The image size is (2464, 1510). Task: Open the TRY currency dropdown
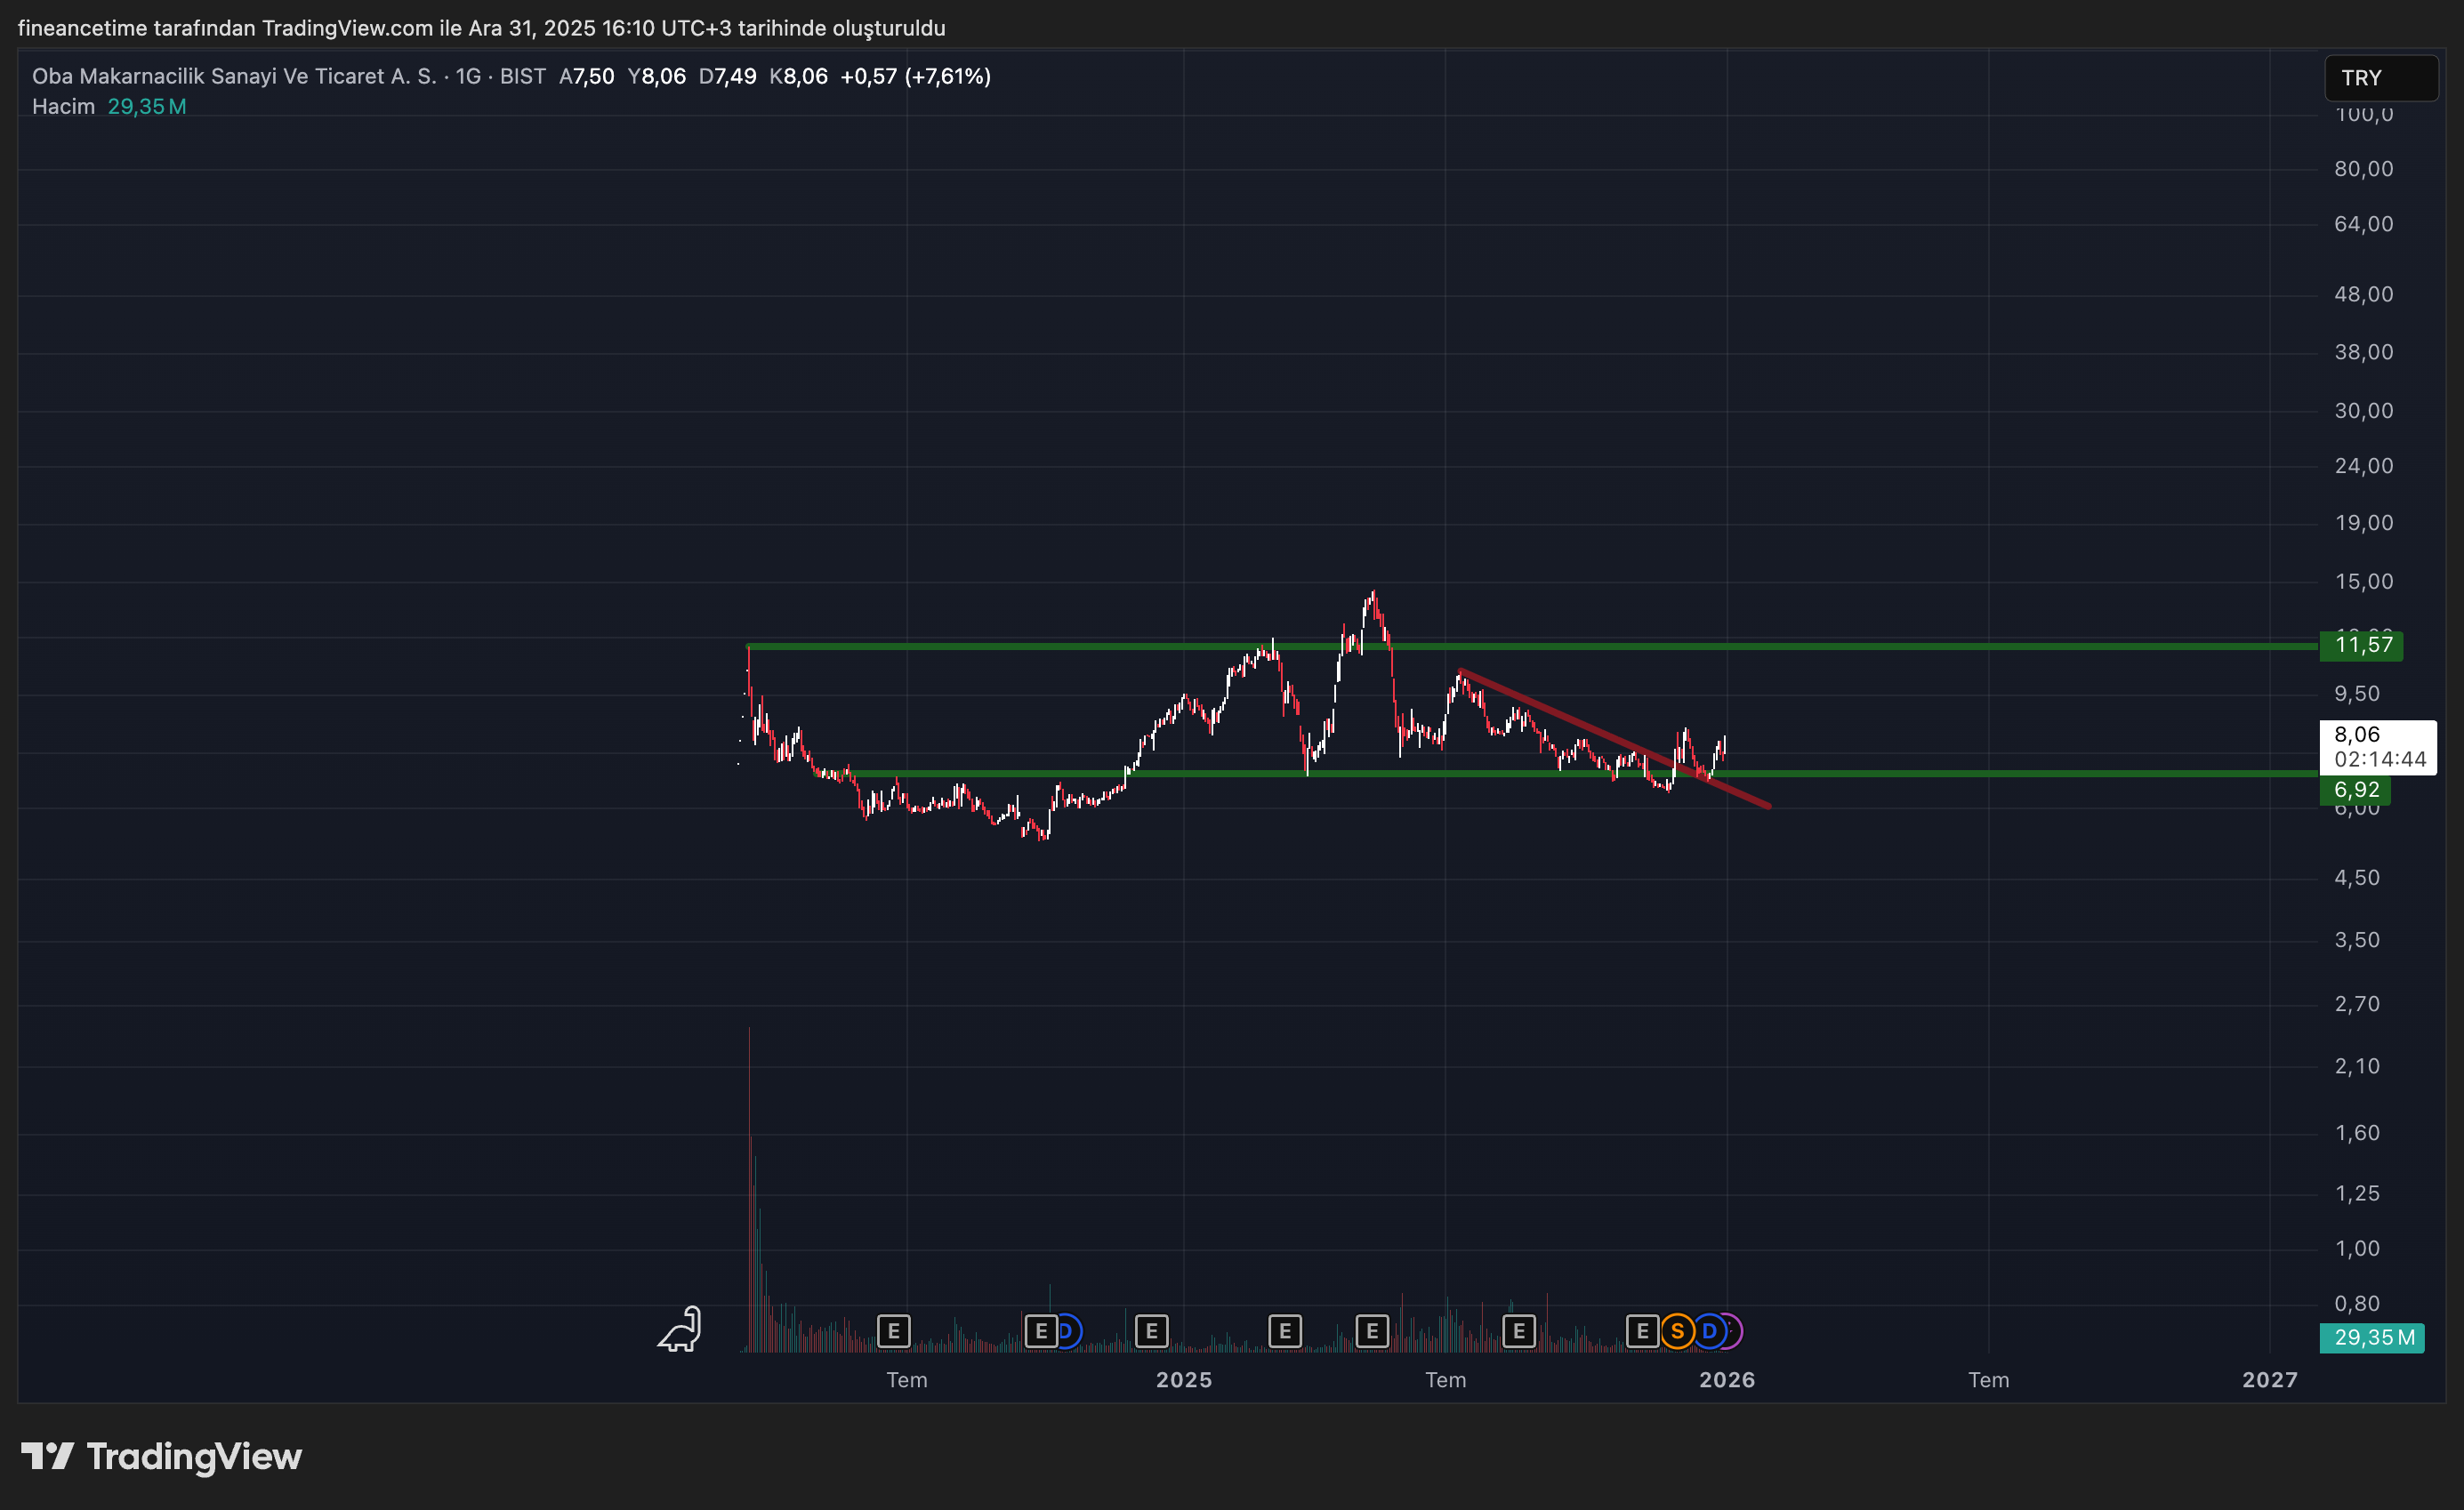click(2379, 78)
